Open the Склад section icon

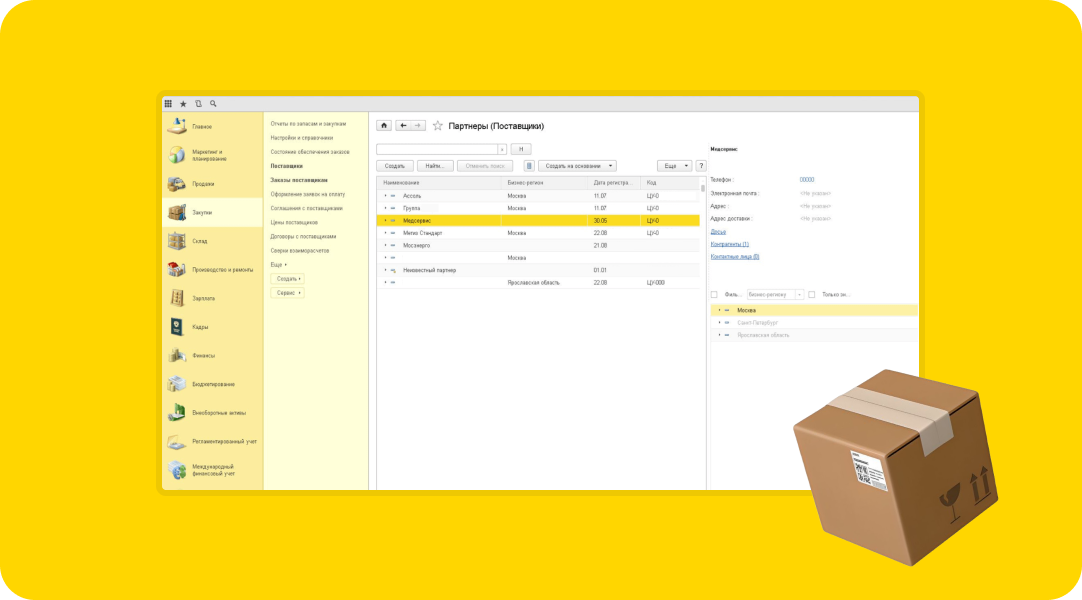[x=177, y=241]
